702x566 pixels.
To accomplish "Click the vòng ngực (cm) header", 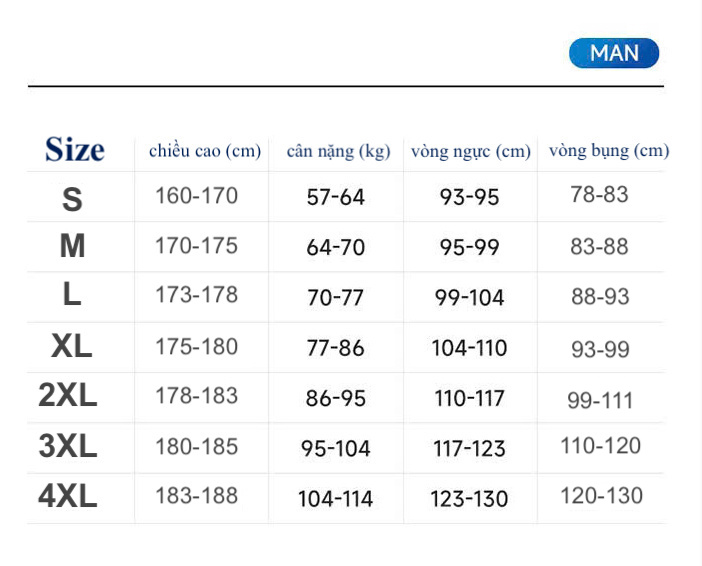I will pyautogui.click(x=470, y=152).
